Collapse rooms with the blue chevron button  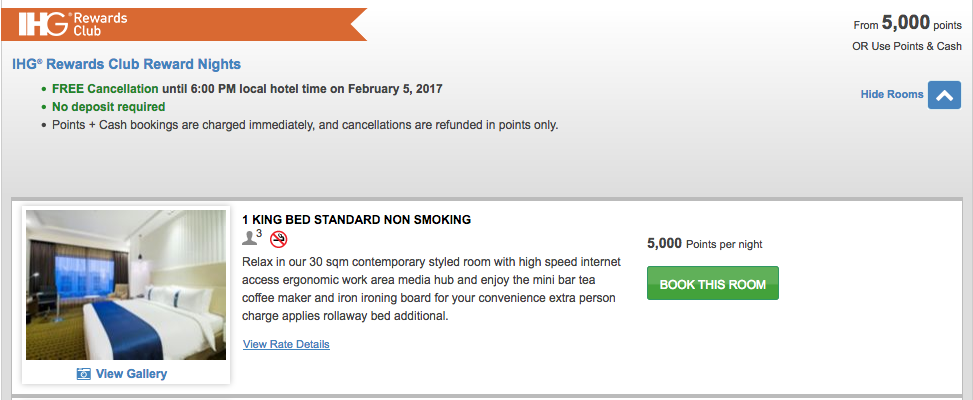[944, 95]
